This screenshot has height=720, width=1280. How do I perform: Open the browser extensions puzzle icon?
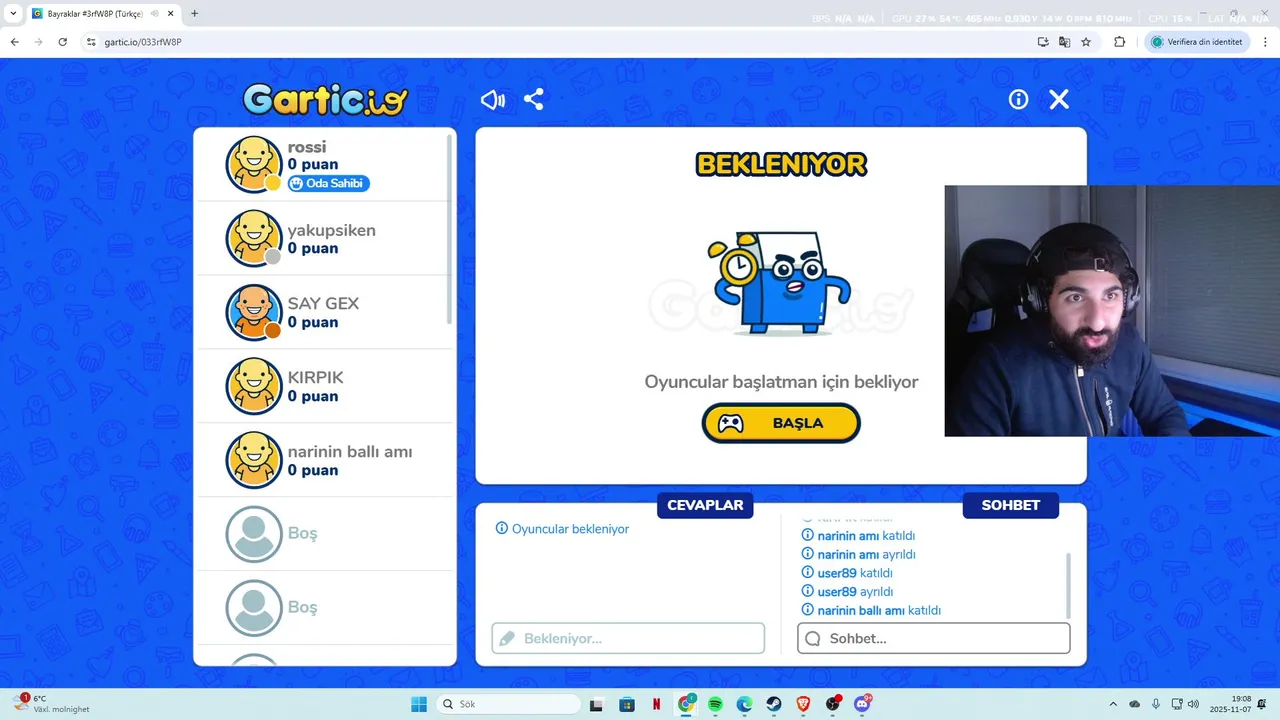[x=1119, y=42]
